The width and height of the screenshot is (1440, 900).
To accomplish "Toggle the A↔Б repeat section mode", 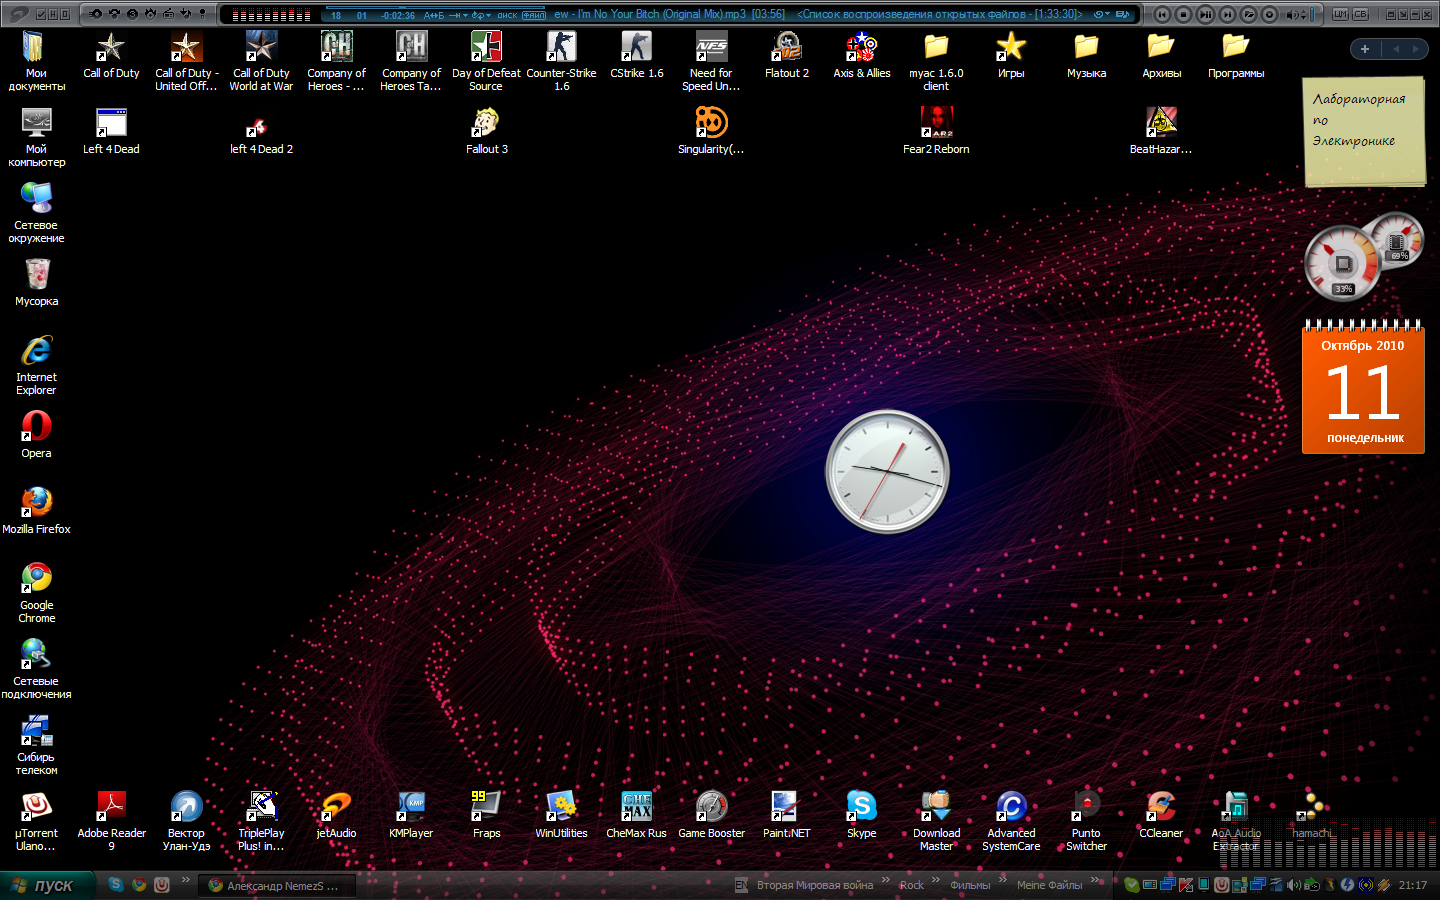I will pos(433,15).
